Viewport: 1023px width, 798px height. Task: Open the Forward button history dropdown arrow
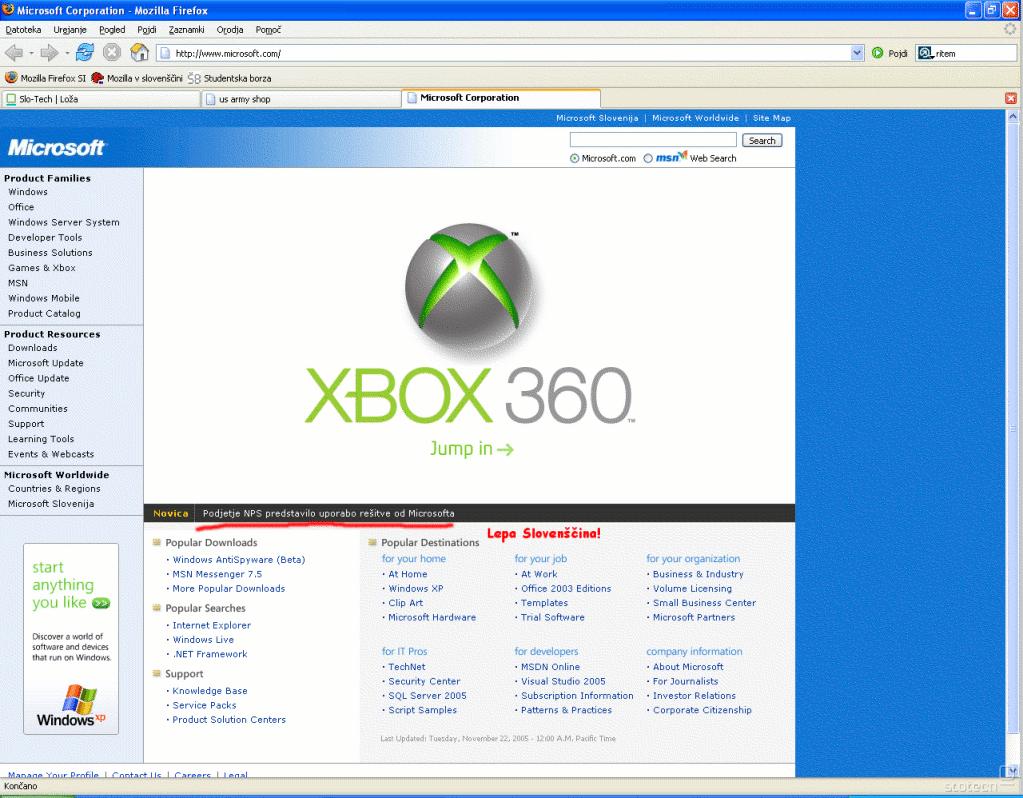tap(67, 53)
